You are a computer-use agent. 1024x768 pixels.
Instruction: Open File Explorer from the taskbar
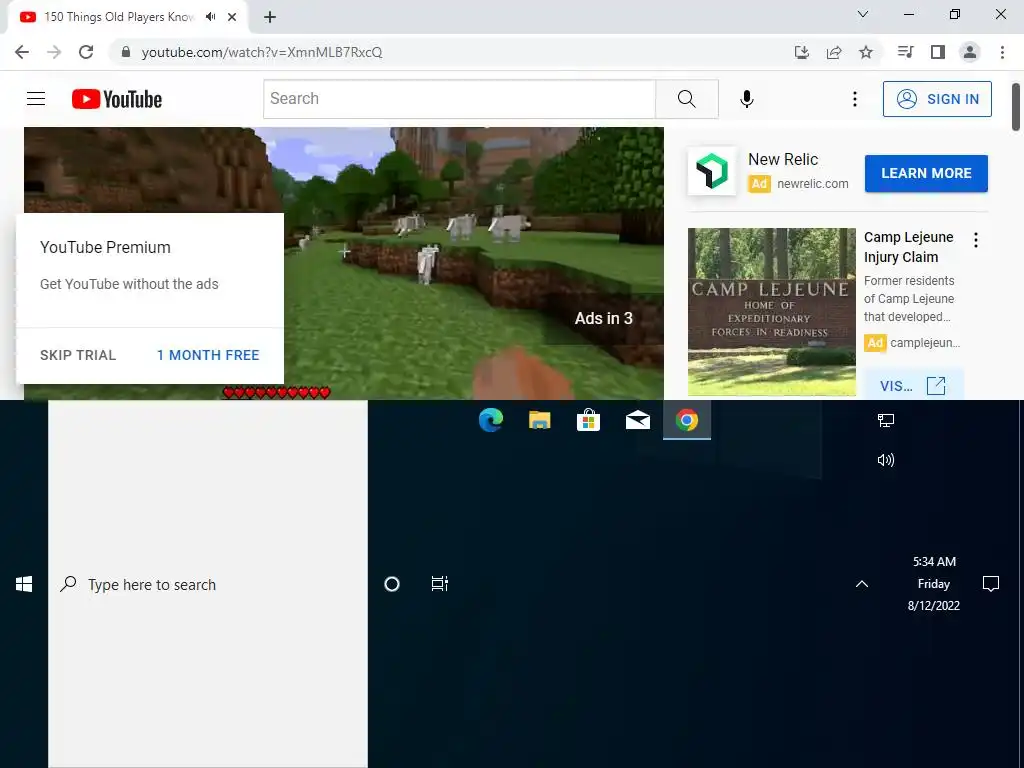pyautogui.click(x=539, y=420)
